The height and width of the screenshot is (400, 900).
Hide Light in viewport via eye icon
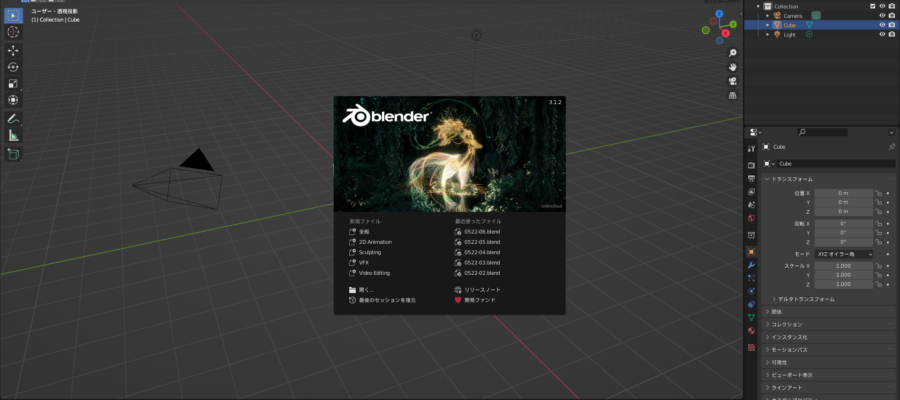pos(883,34)
